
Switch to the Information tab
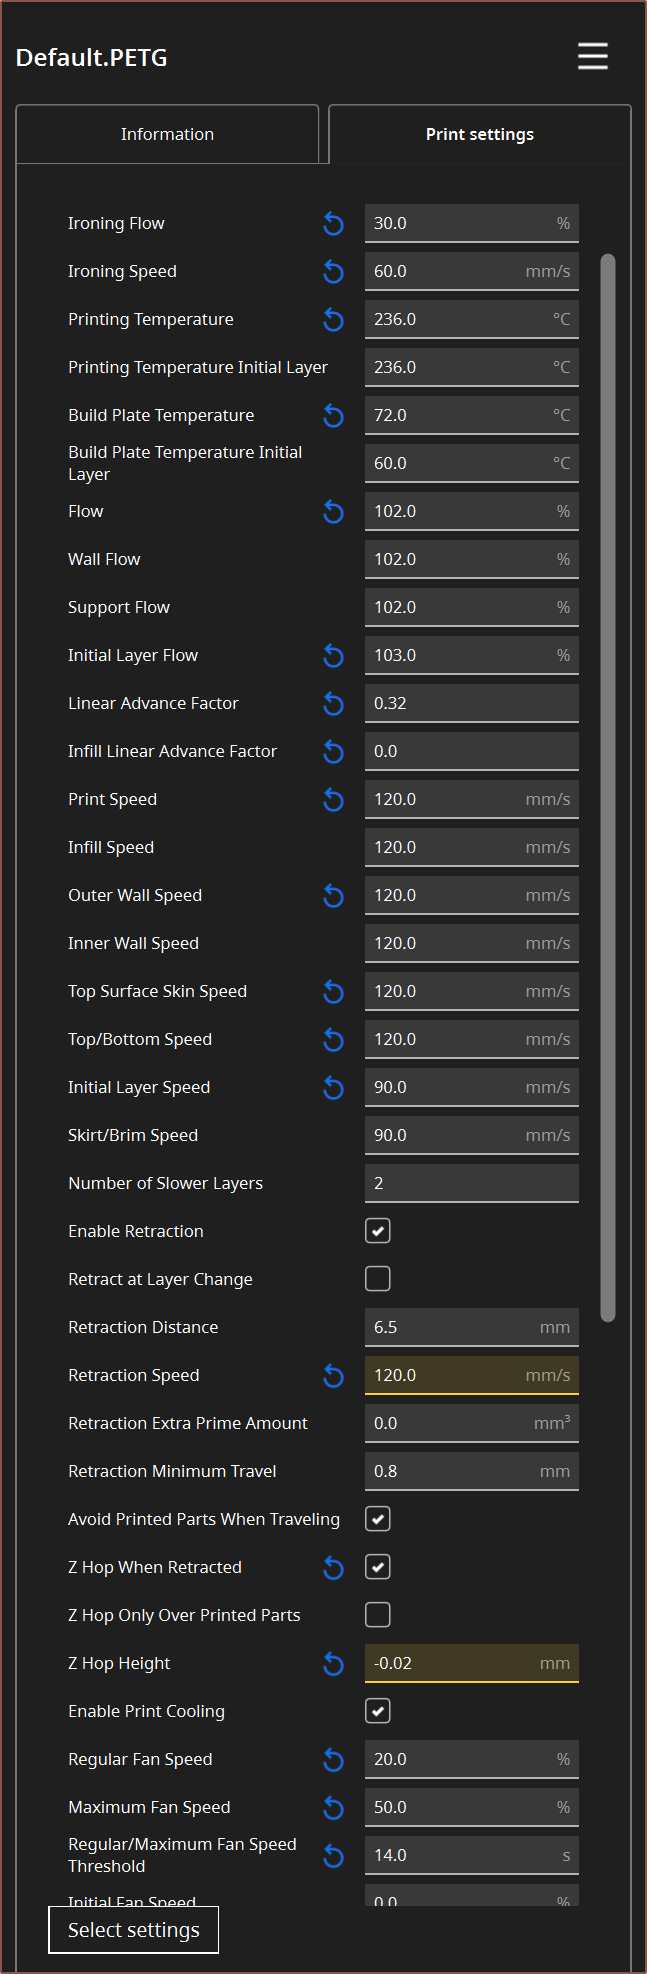point(167,134)
